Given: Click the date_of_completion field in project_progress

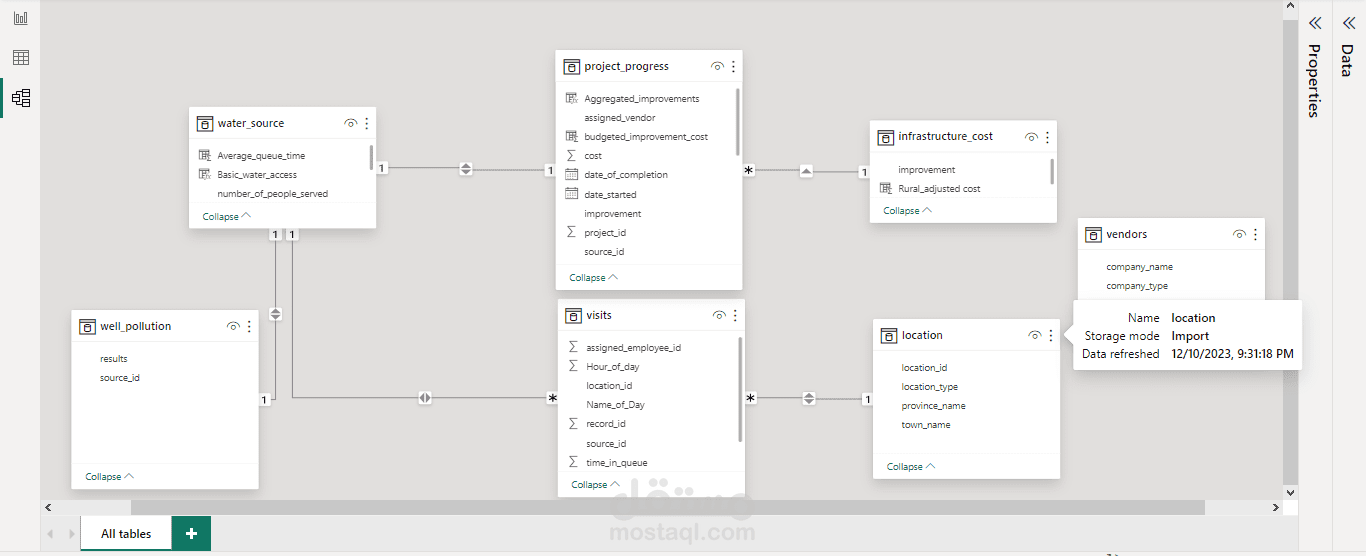Looking at the screenshot, I should coord(626,175).
